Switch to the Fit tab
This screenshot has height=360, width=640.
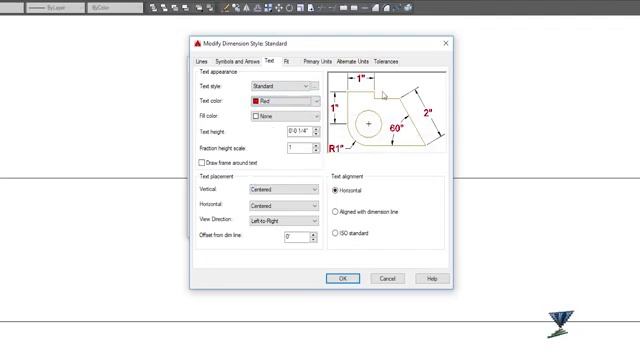click(287, 62)
